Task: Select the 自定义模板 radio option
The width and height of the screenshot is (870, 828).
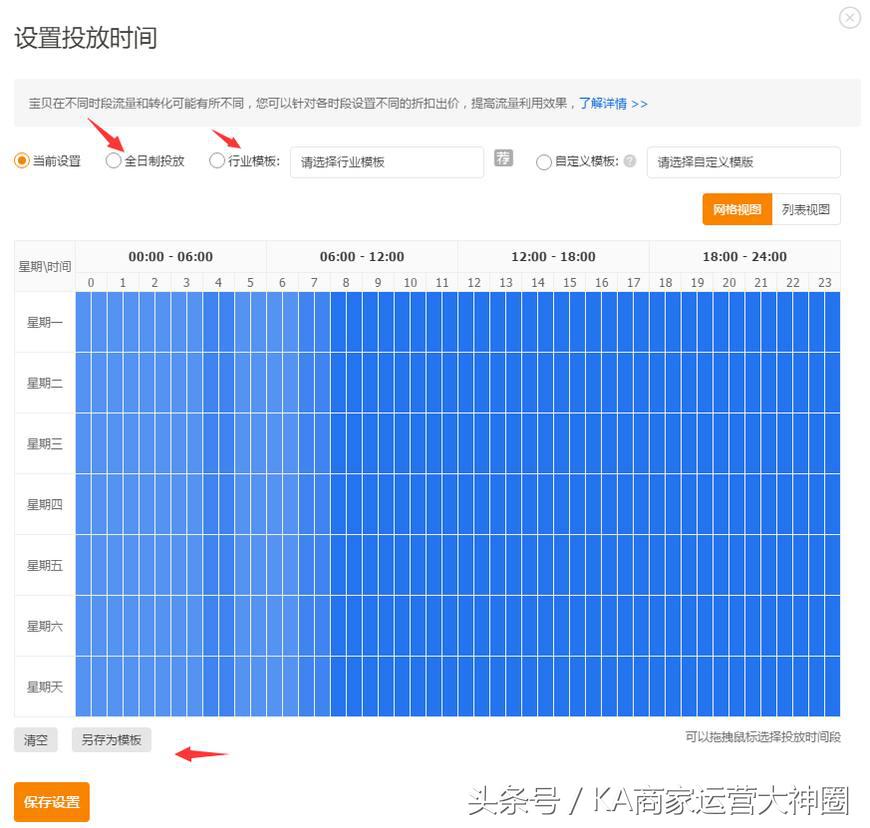Action: click(544, 162)
